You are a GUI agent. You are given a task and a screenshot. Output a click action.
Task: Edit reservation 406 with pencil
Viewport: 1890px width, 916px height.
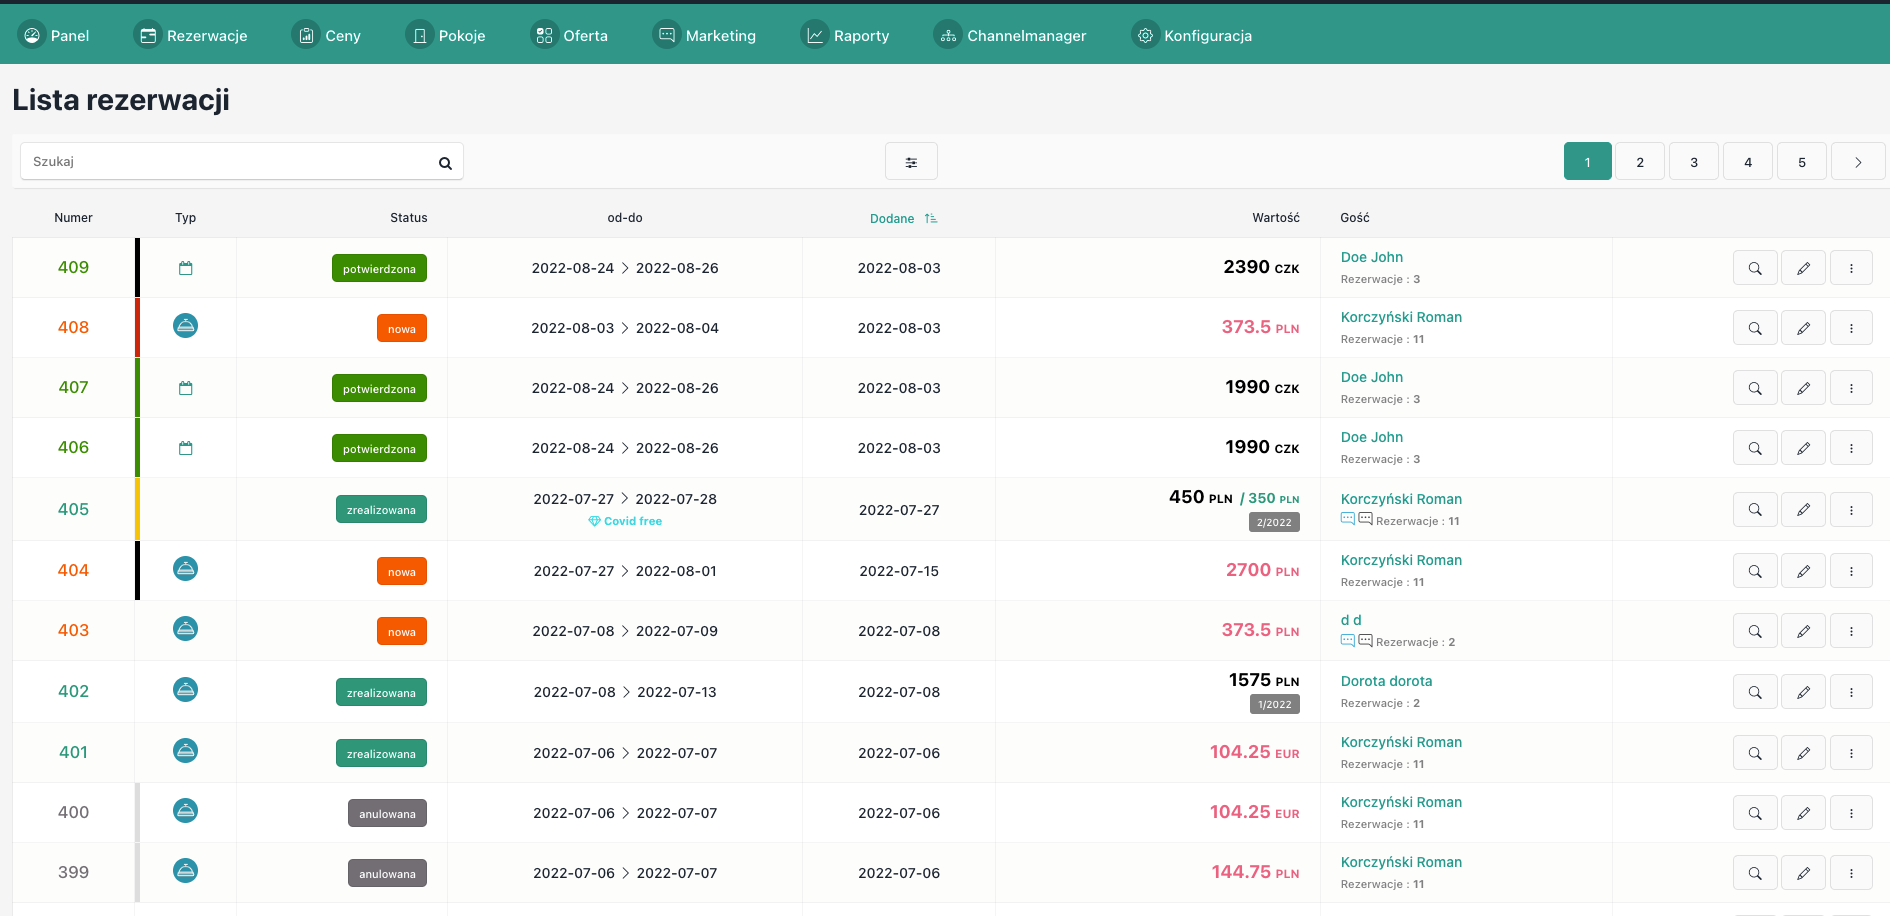pos(1803,448)
